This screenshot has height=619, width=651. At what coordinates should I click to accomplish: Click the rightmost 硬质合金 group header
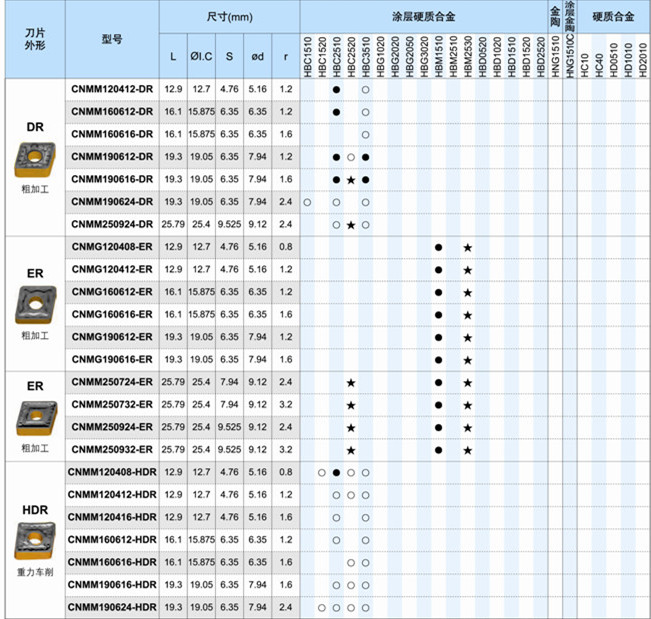[612, 18]
